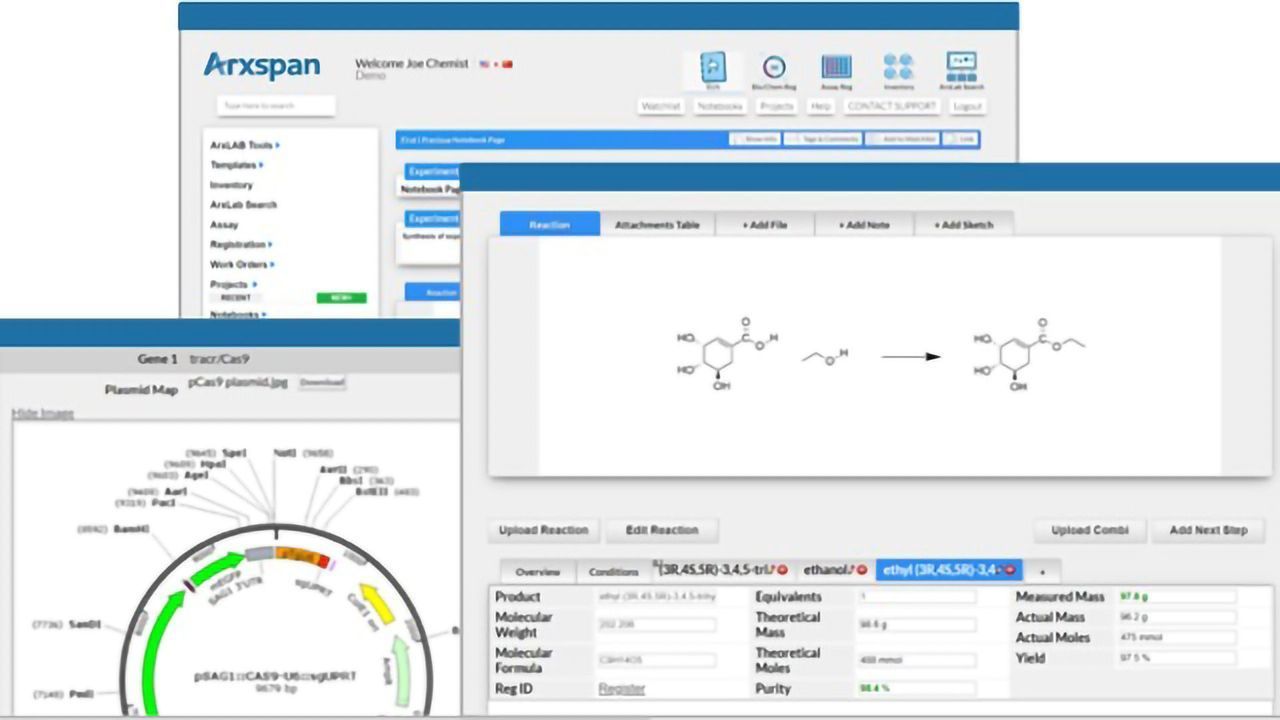This screenshot has height=720, width=1280.
Task: Open the Inventory icon in header
Action: (898, 71)
